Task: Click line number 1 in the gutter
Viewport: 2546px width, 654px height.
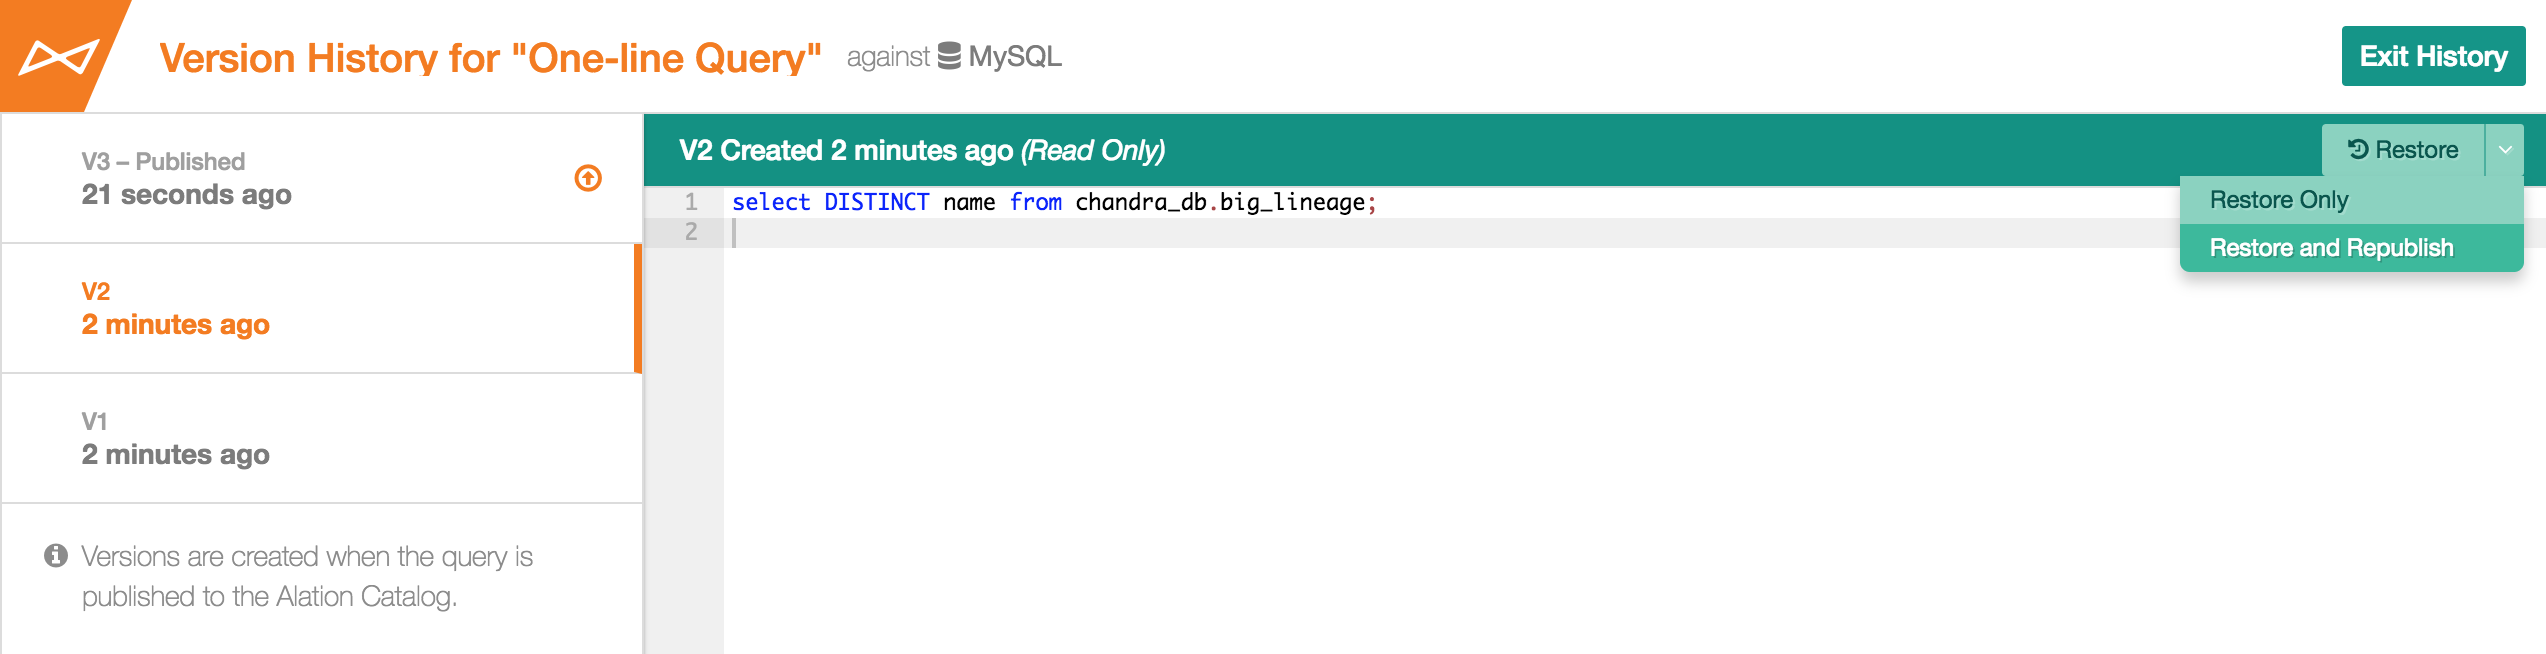Action: click(x=691, y=202)
